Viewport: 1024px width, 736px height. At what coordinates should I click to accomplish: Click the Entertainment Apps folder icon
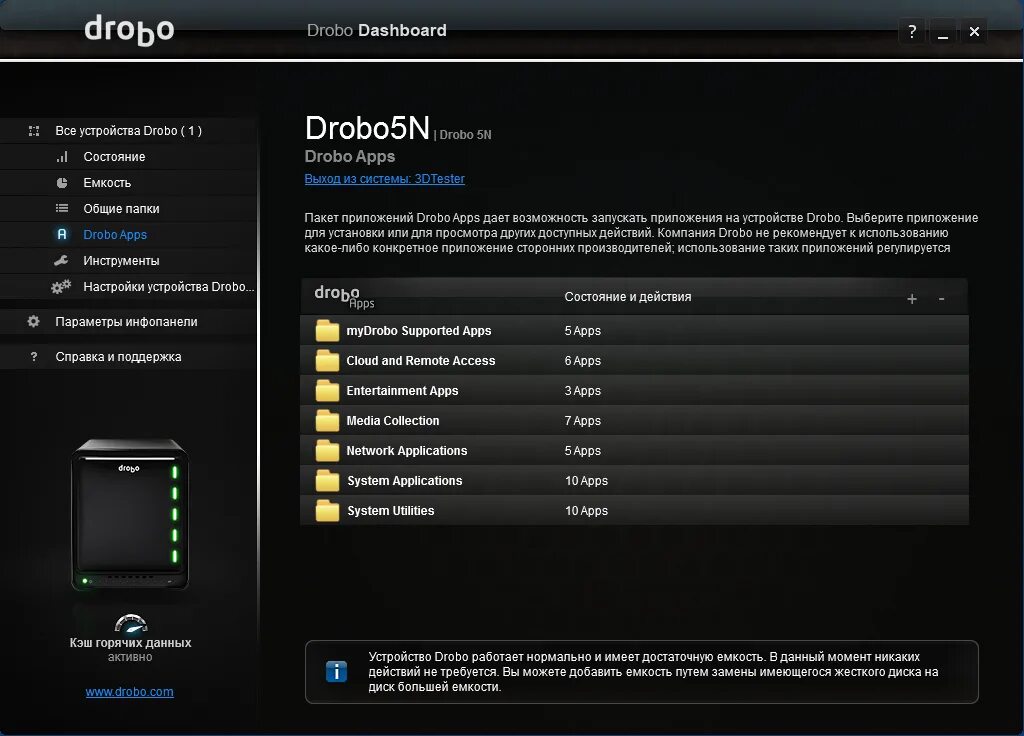click(327, 391)
